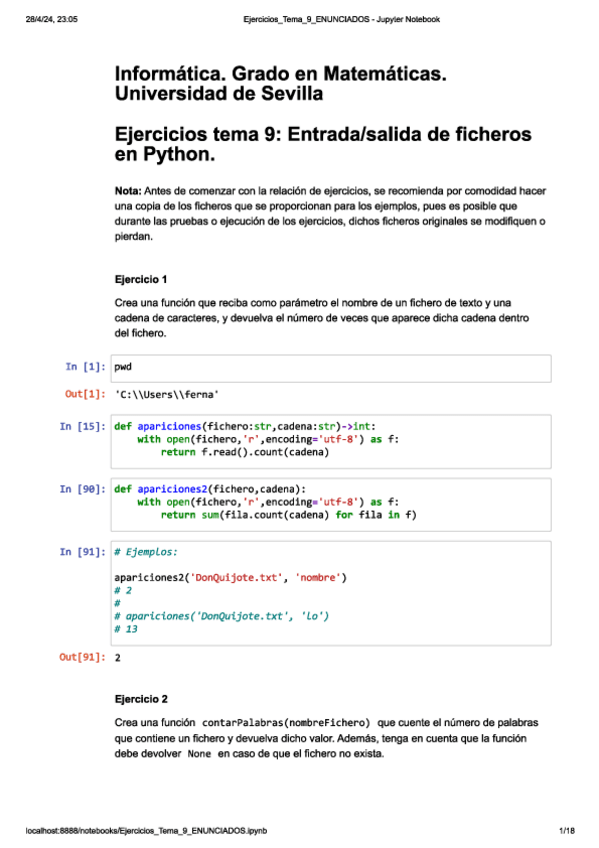599x848 pixels.
Task: Select the In [15] apariciones code cell
Action: tap(331, 441)
